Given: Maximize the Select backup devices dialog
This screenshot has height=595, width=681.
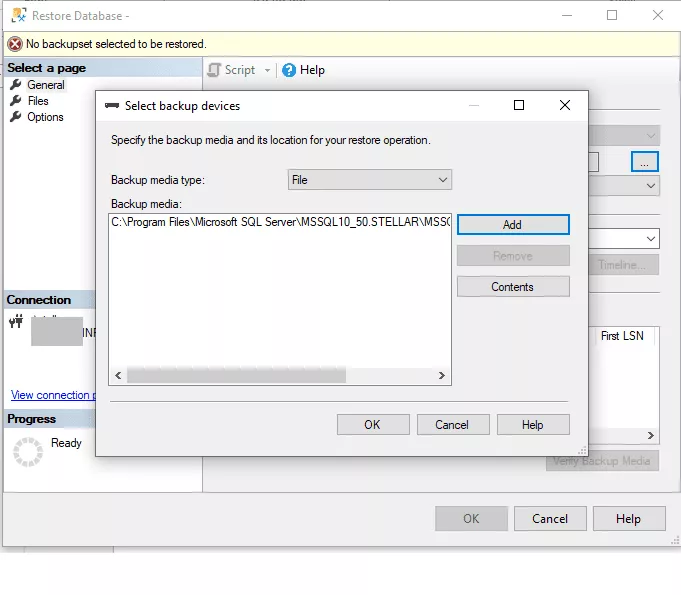Looking at the screenshot, I should [x=519, y=106].
